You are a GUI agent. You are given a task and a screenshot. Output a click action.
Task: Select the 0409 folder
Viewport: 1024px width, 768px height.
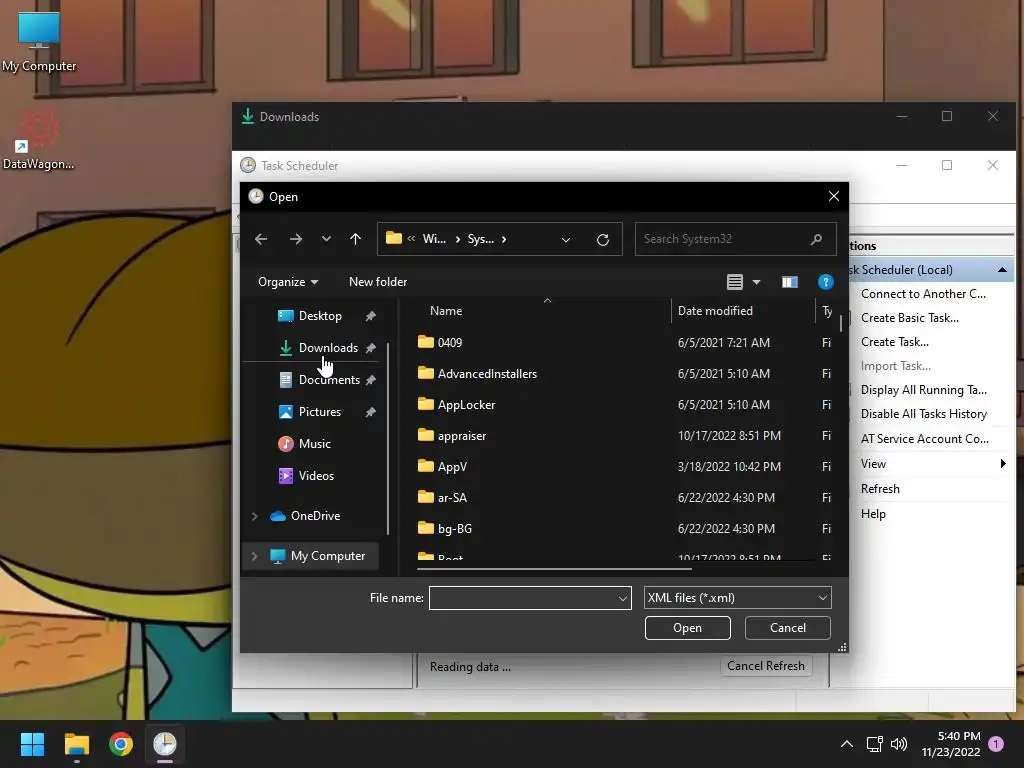(x=450, y=343)
